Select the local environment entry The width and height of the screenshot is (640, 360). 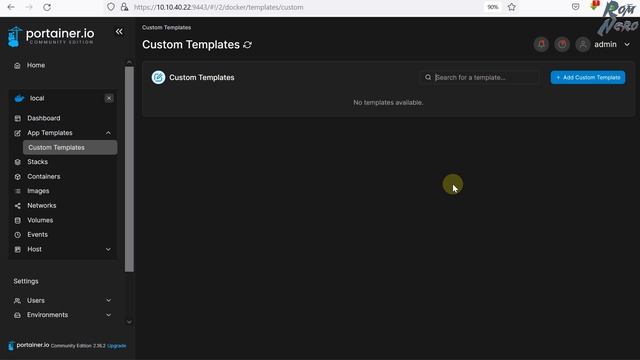37,98
